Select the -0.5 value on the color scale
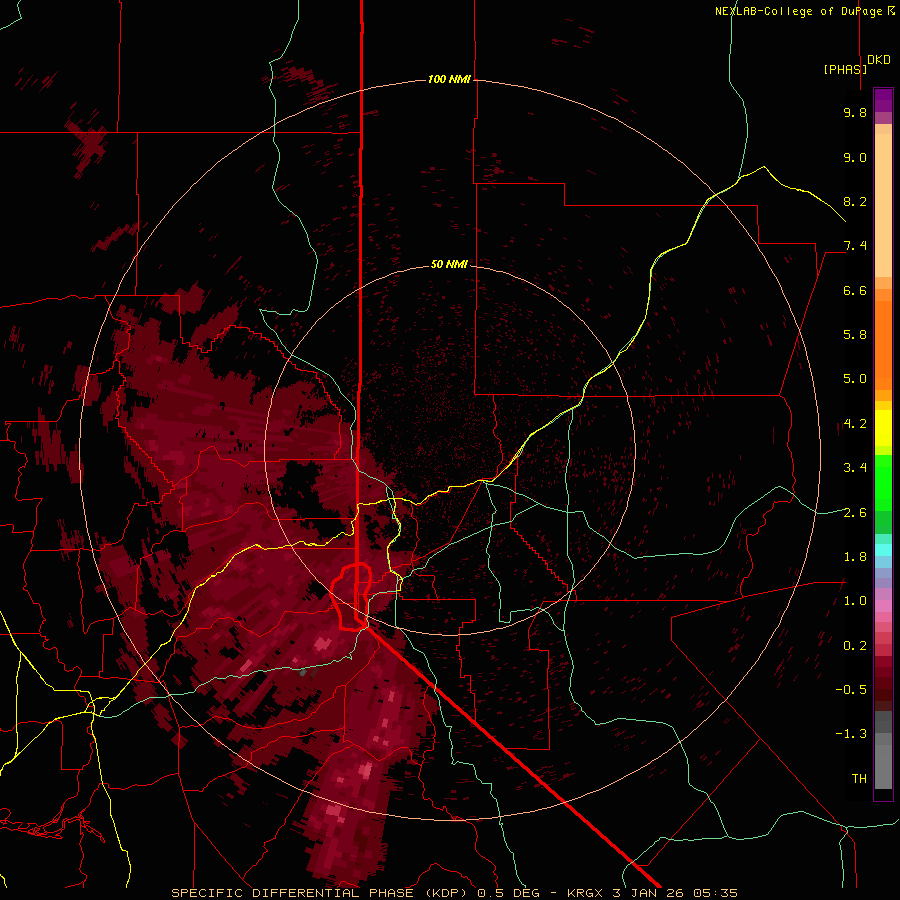 click(x=851, y=690)
